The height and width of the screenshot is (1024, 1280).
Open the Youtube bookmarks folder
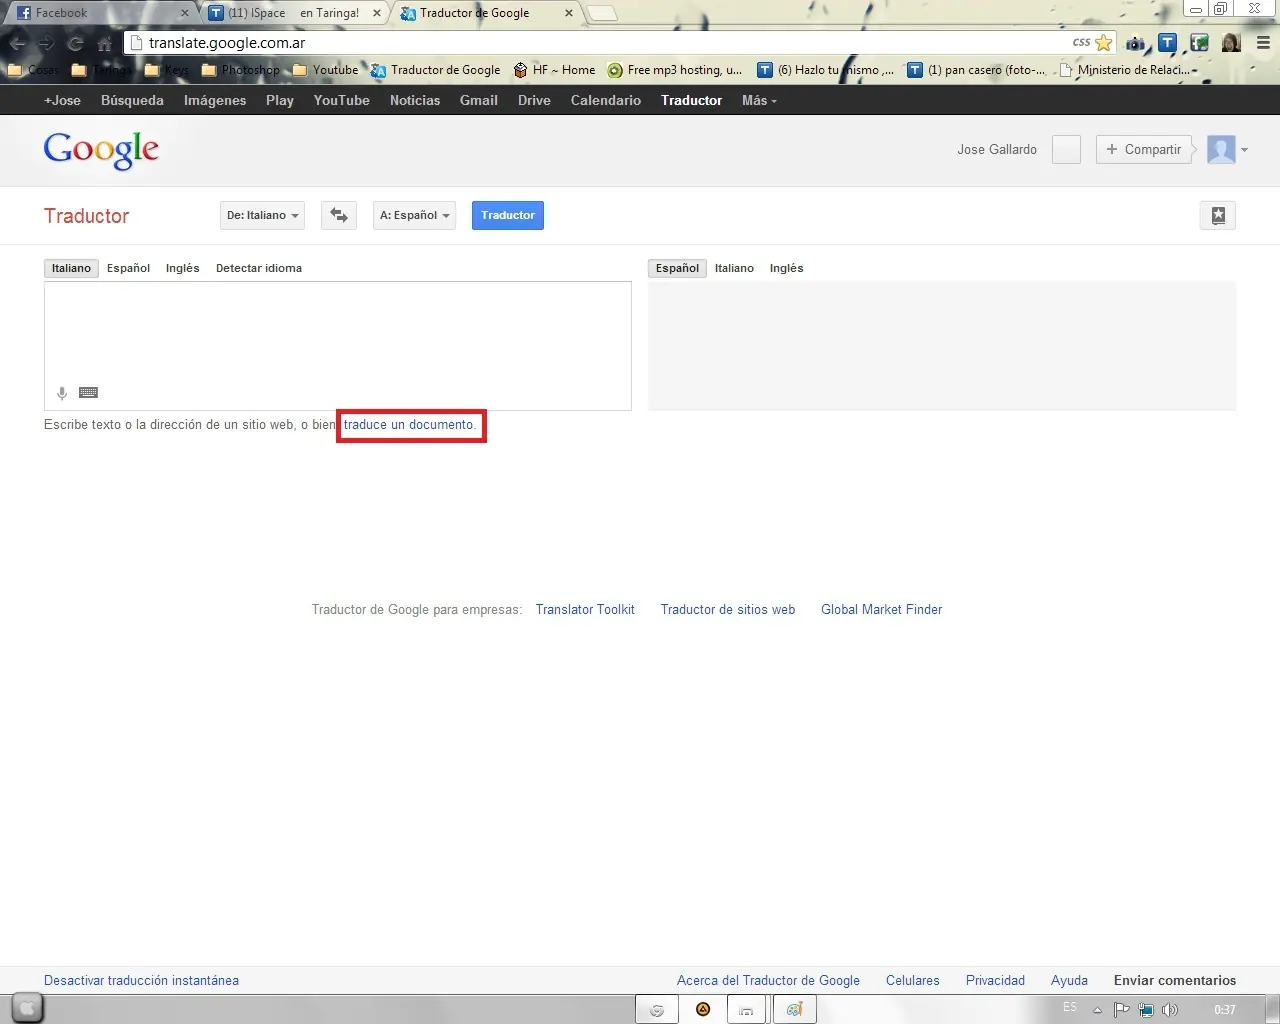point(325,70)
